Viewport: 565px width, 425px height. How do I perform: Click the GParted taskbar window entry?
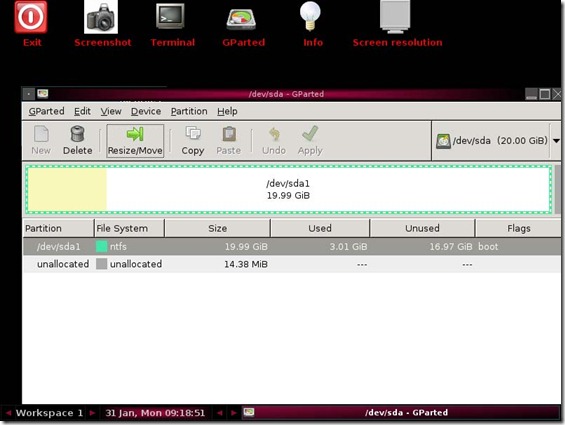[x=400, y=413]
